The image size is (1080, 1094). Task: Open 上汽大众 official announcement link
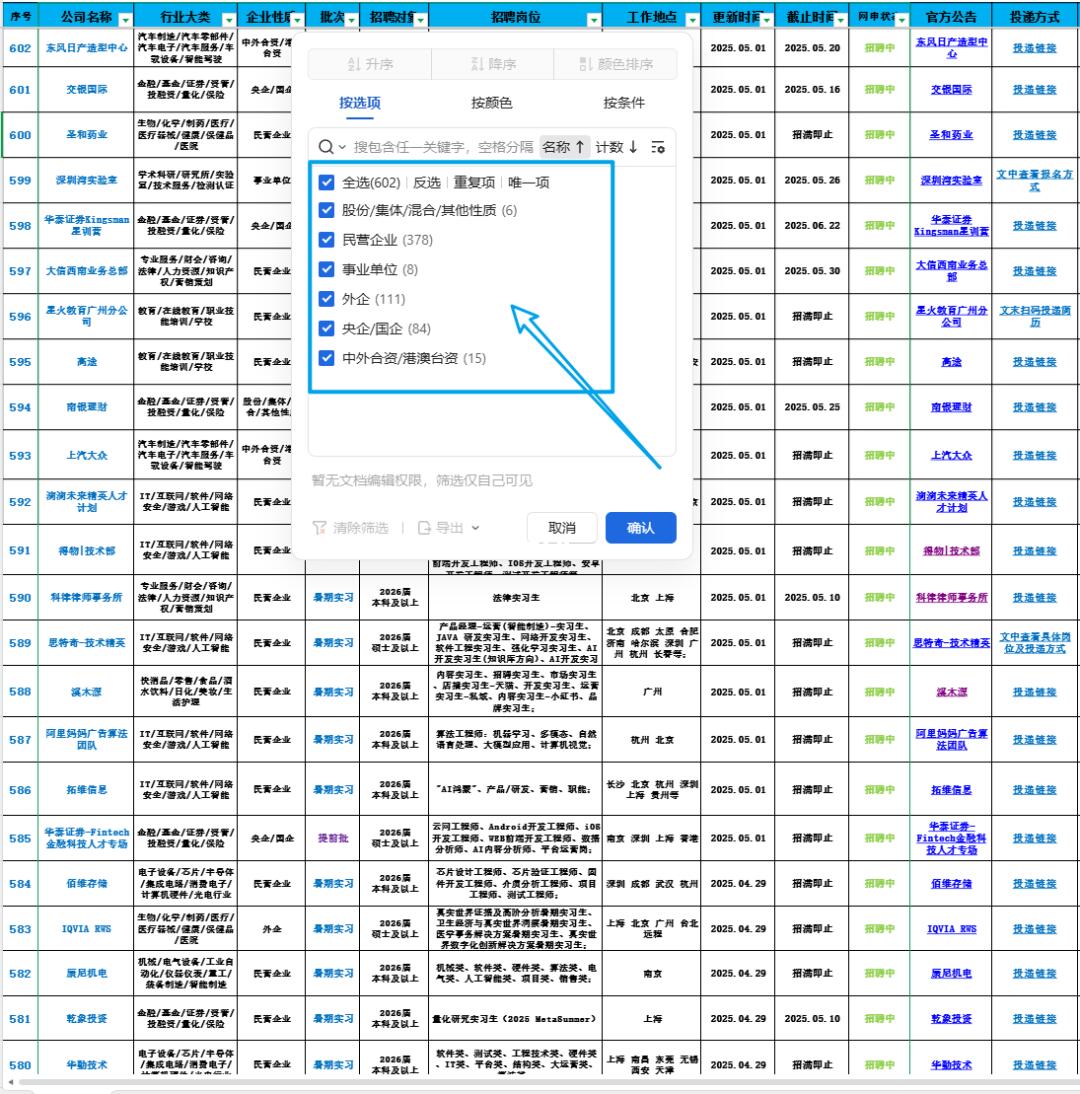(x=951, y=456)
